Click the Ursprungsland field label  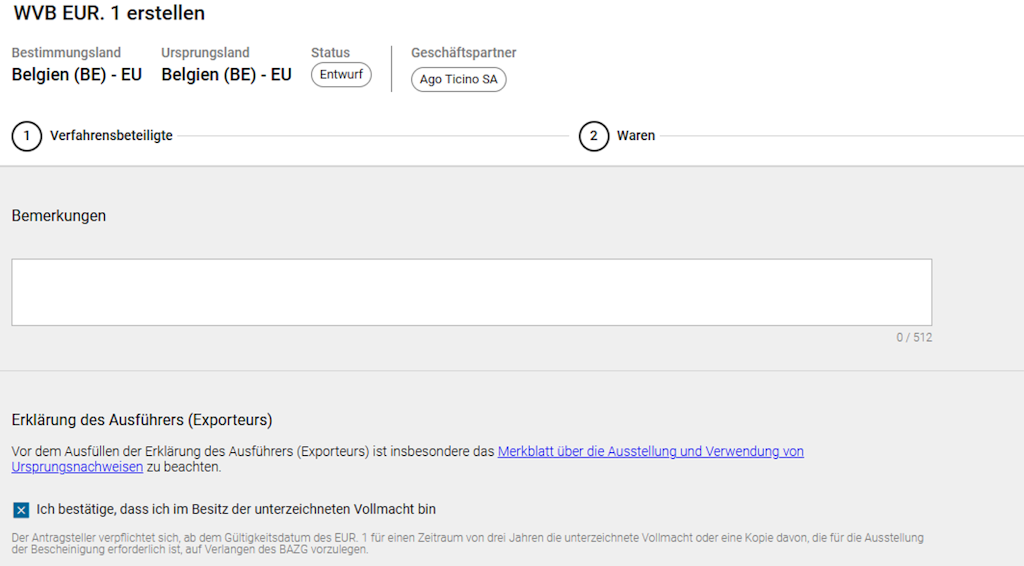[205, 53]
